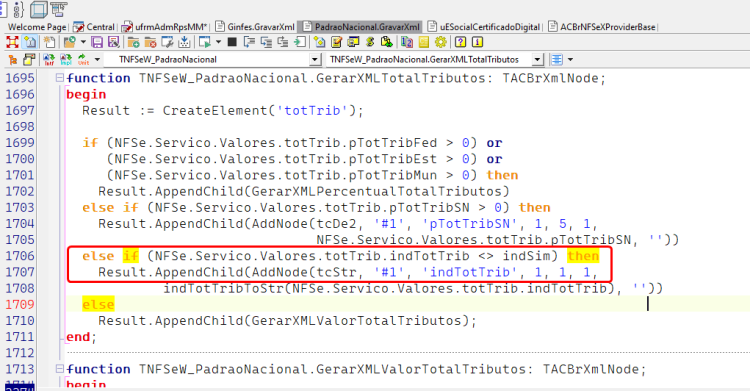Click line number 1695 in the gutter
750x391 pixels.
pos(20,78)
